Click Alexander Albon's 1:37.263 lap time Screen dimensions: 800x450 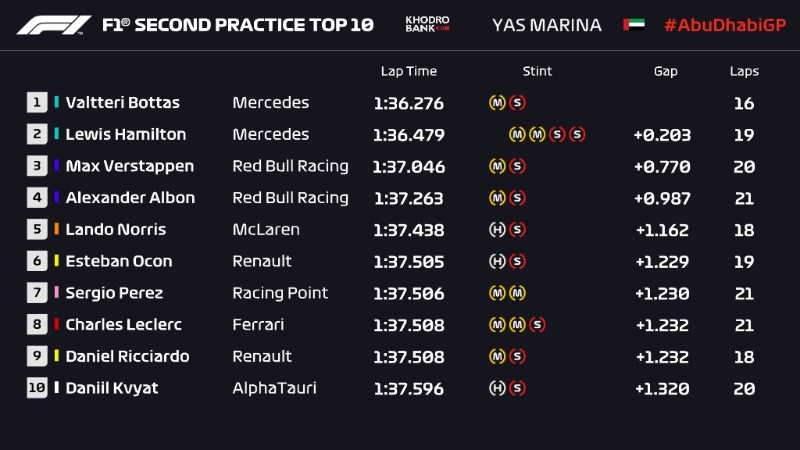point(408,198)
